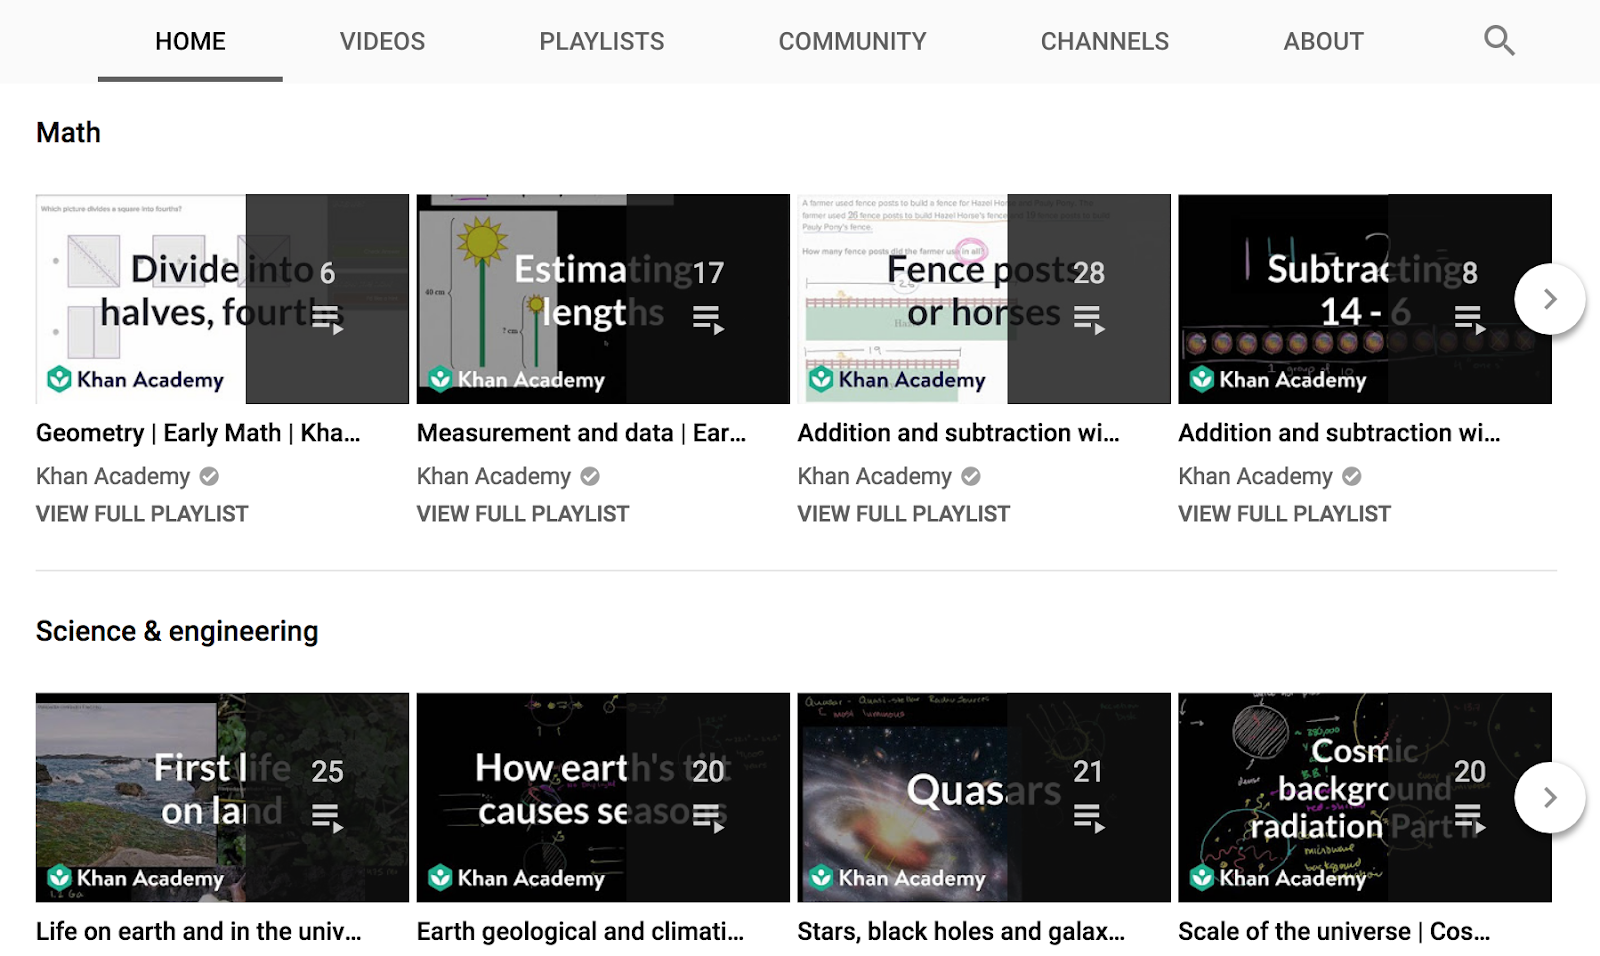1600x956 pixels.
Task: View full playlist under Fence posts thumbnail
Action: click(904, 514)
